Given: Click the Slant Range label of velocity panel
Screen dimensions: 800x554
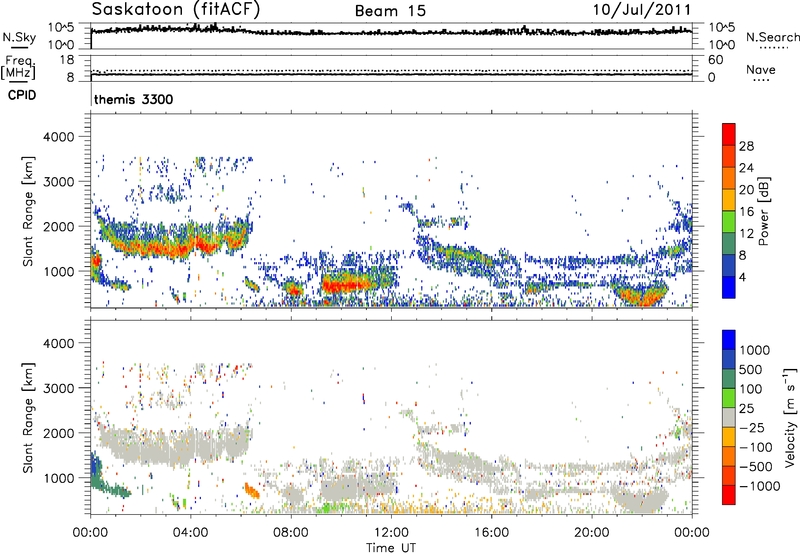Looking at the screenshot, I should [x=28, y=417].
